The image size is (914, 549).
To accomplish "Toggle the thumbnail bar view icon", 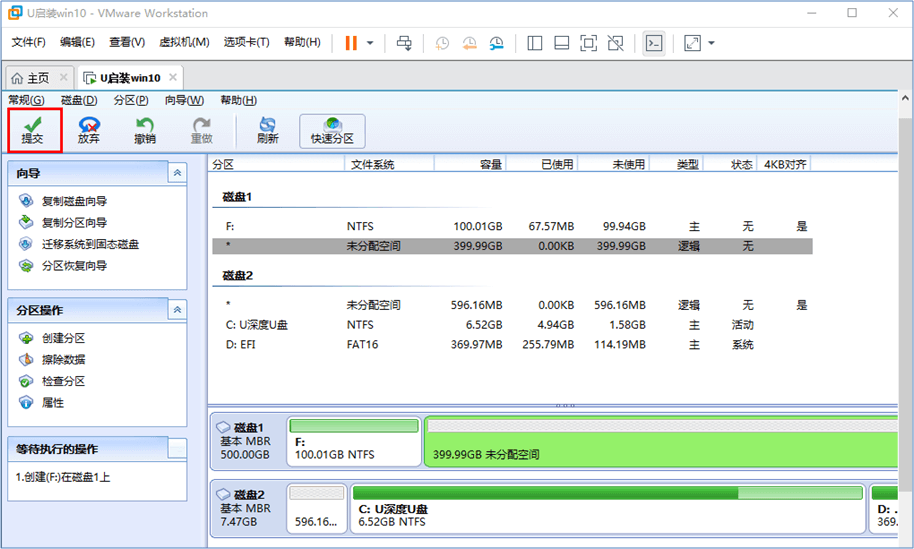I will [561, 43].
